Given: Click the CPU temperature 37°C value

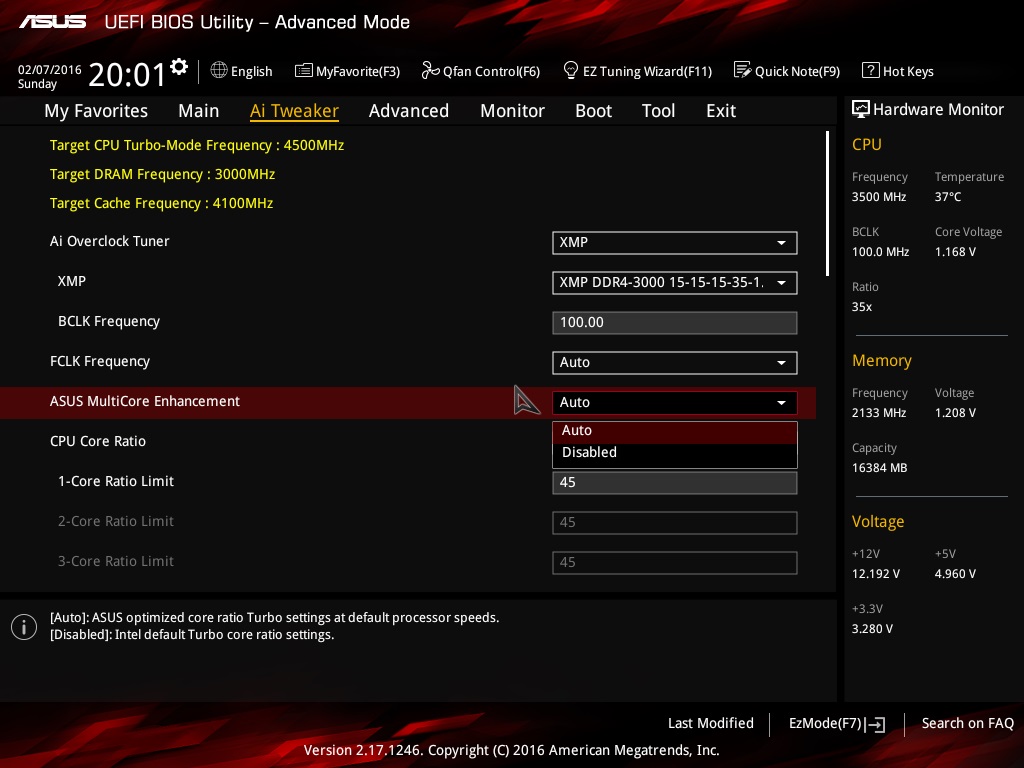Looking at the screenshot, I should point(948,197).
